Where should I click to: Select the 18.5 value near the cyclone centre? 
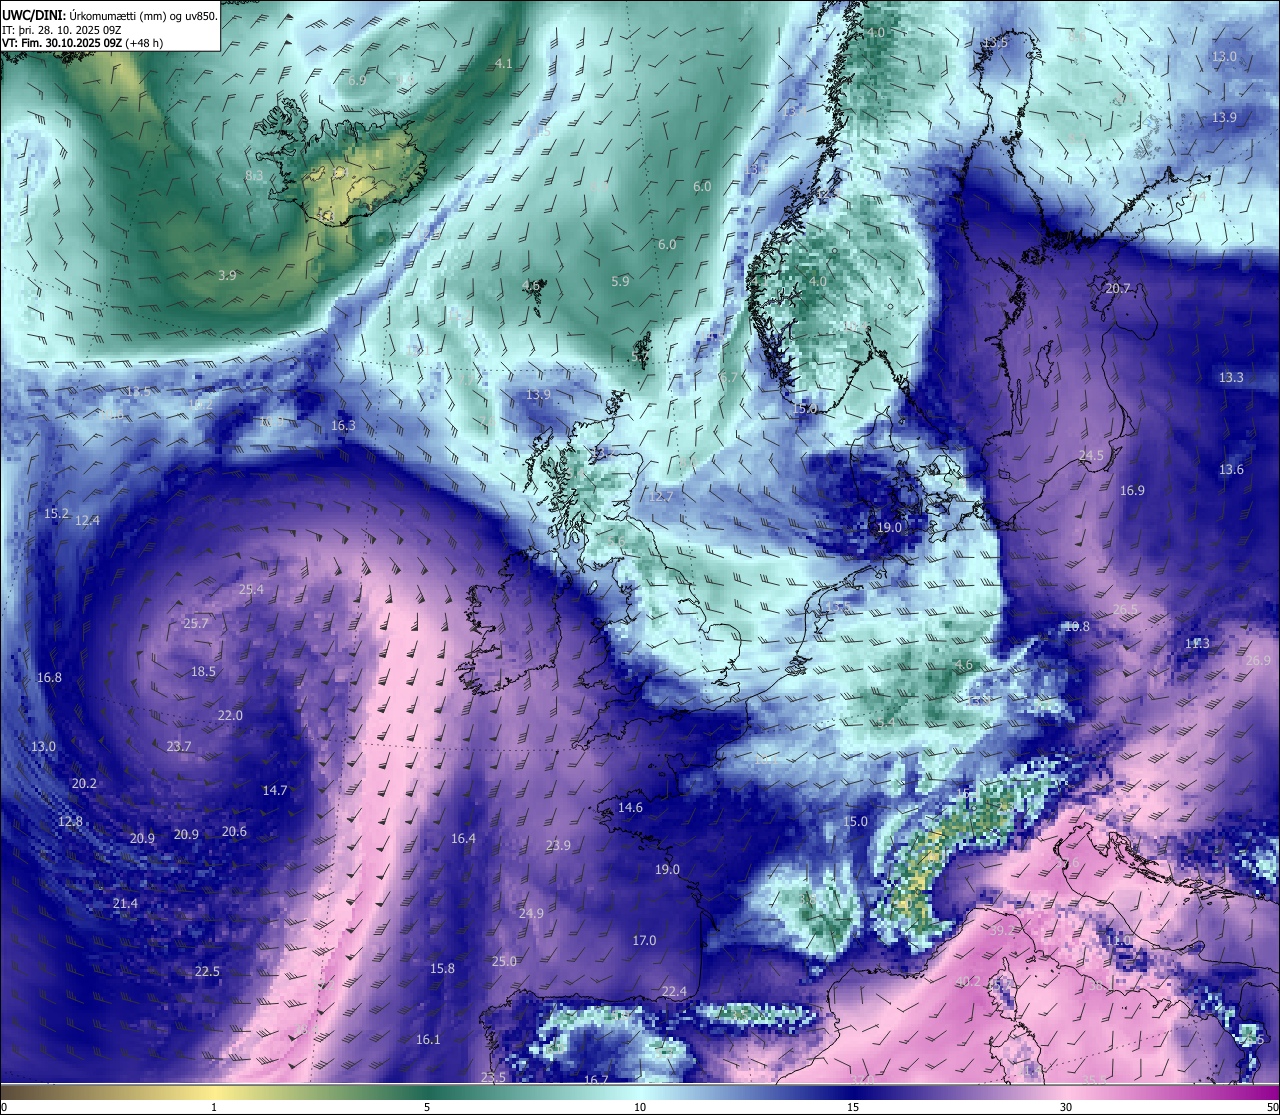coord(203,671)
